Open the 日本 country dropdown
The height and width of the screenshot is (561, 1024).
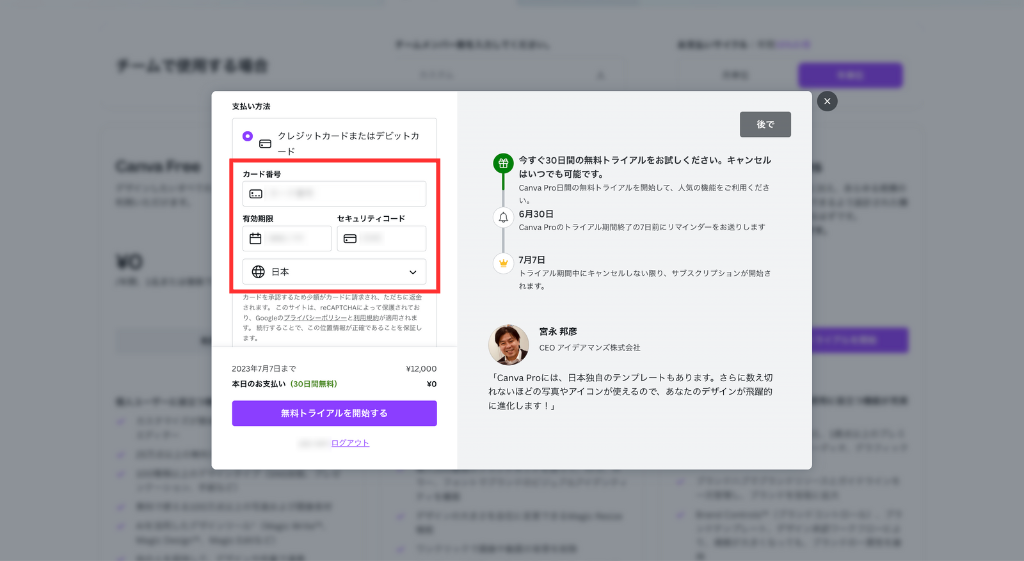click(334, 272)
